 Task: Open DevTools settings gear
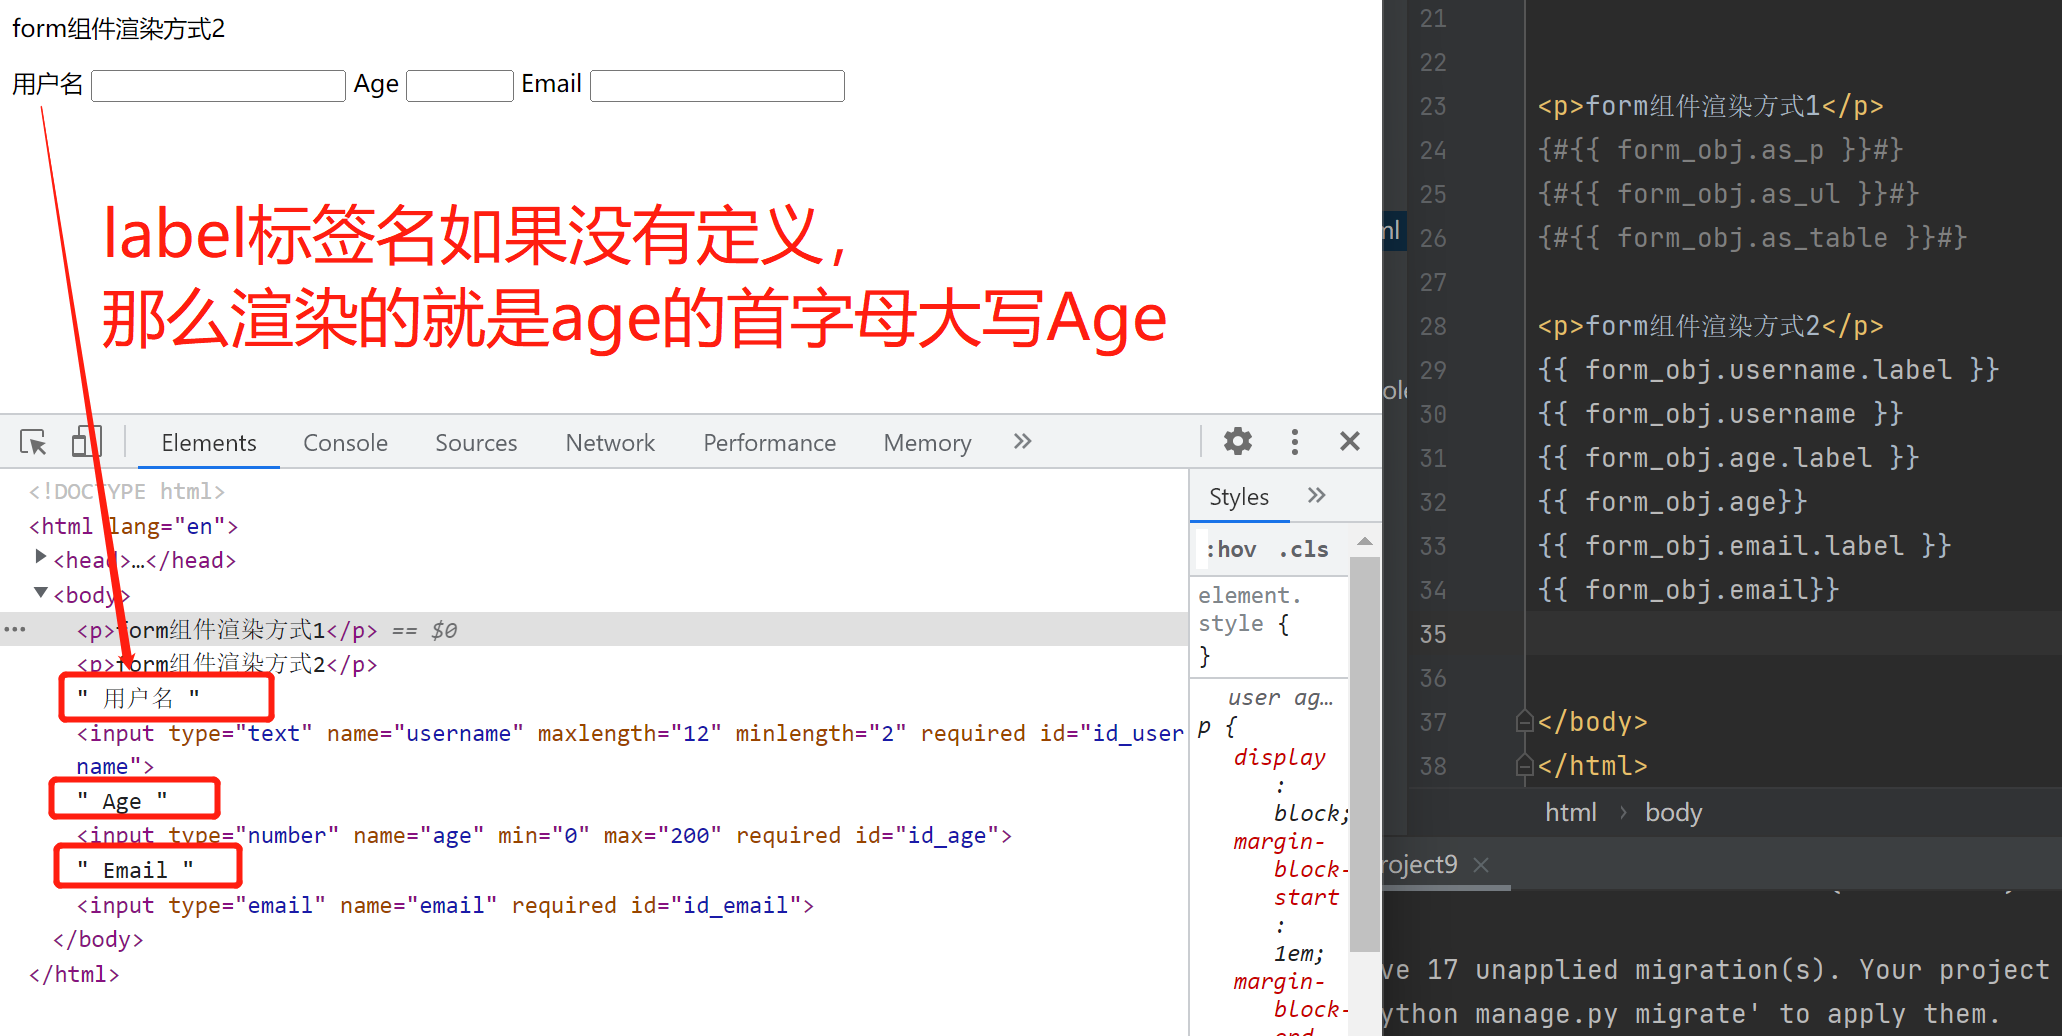tap(1238, 441)
